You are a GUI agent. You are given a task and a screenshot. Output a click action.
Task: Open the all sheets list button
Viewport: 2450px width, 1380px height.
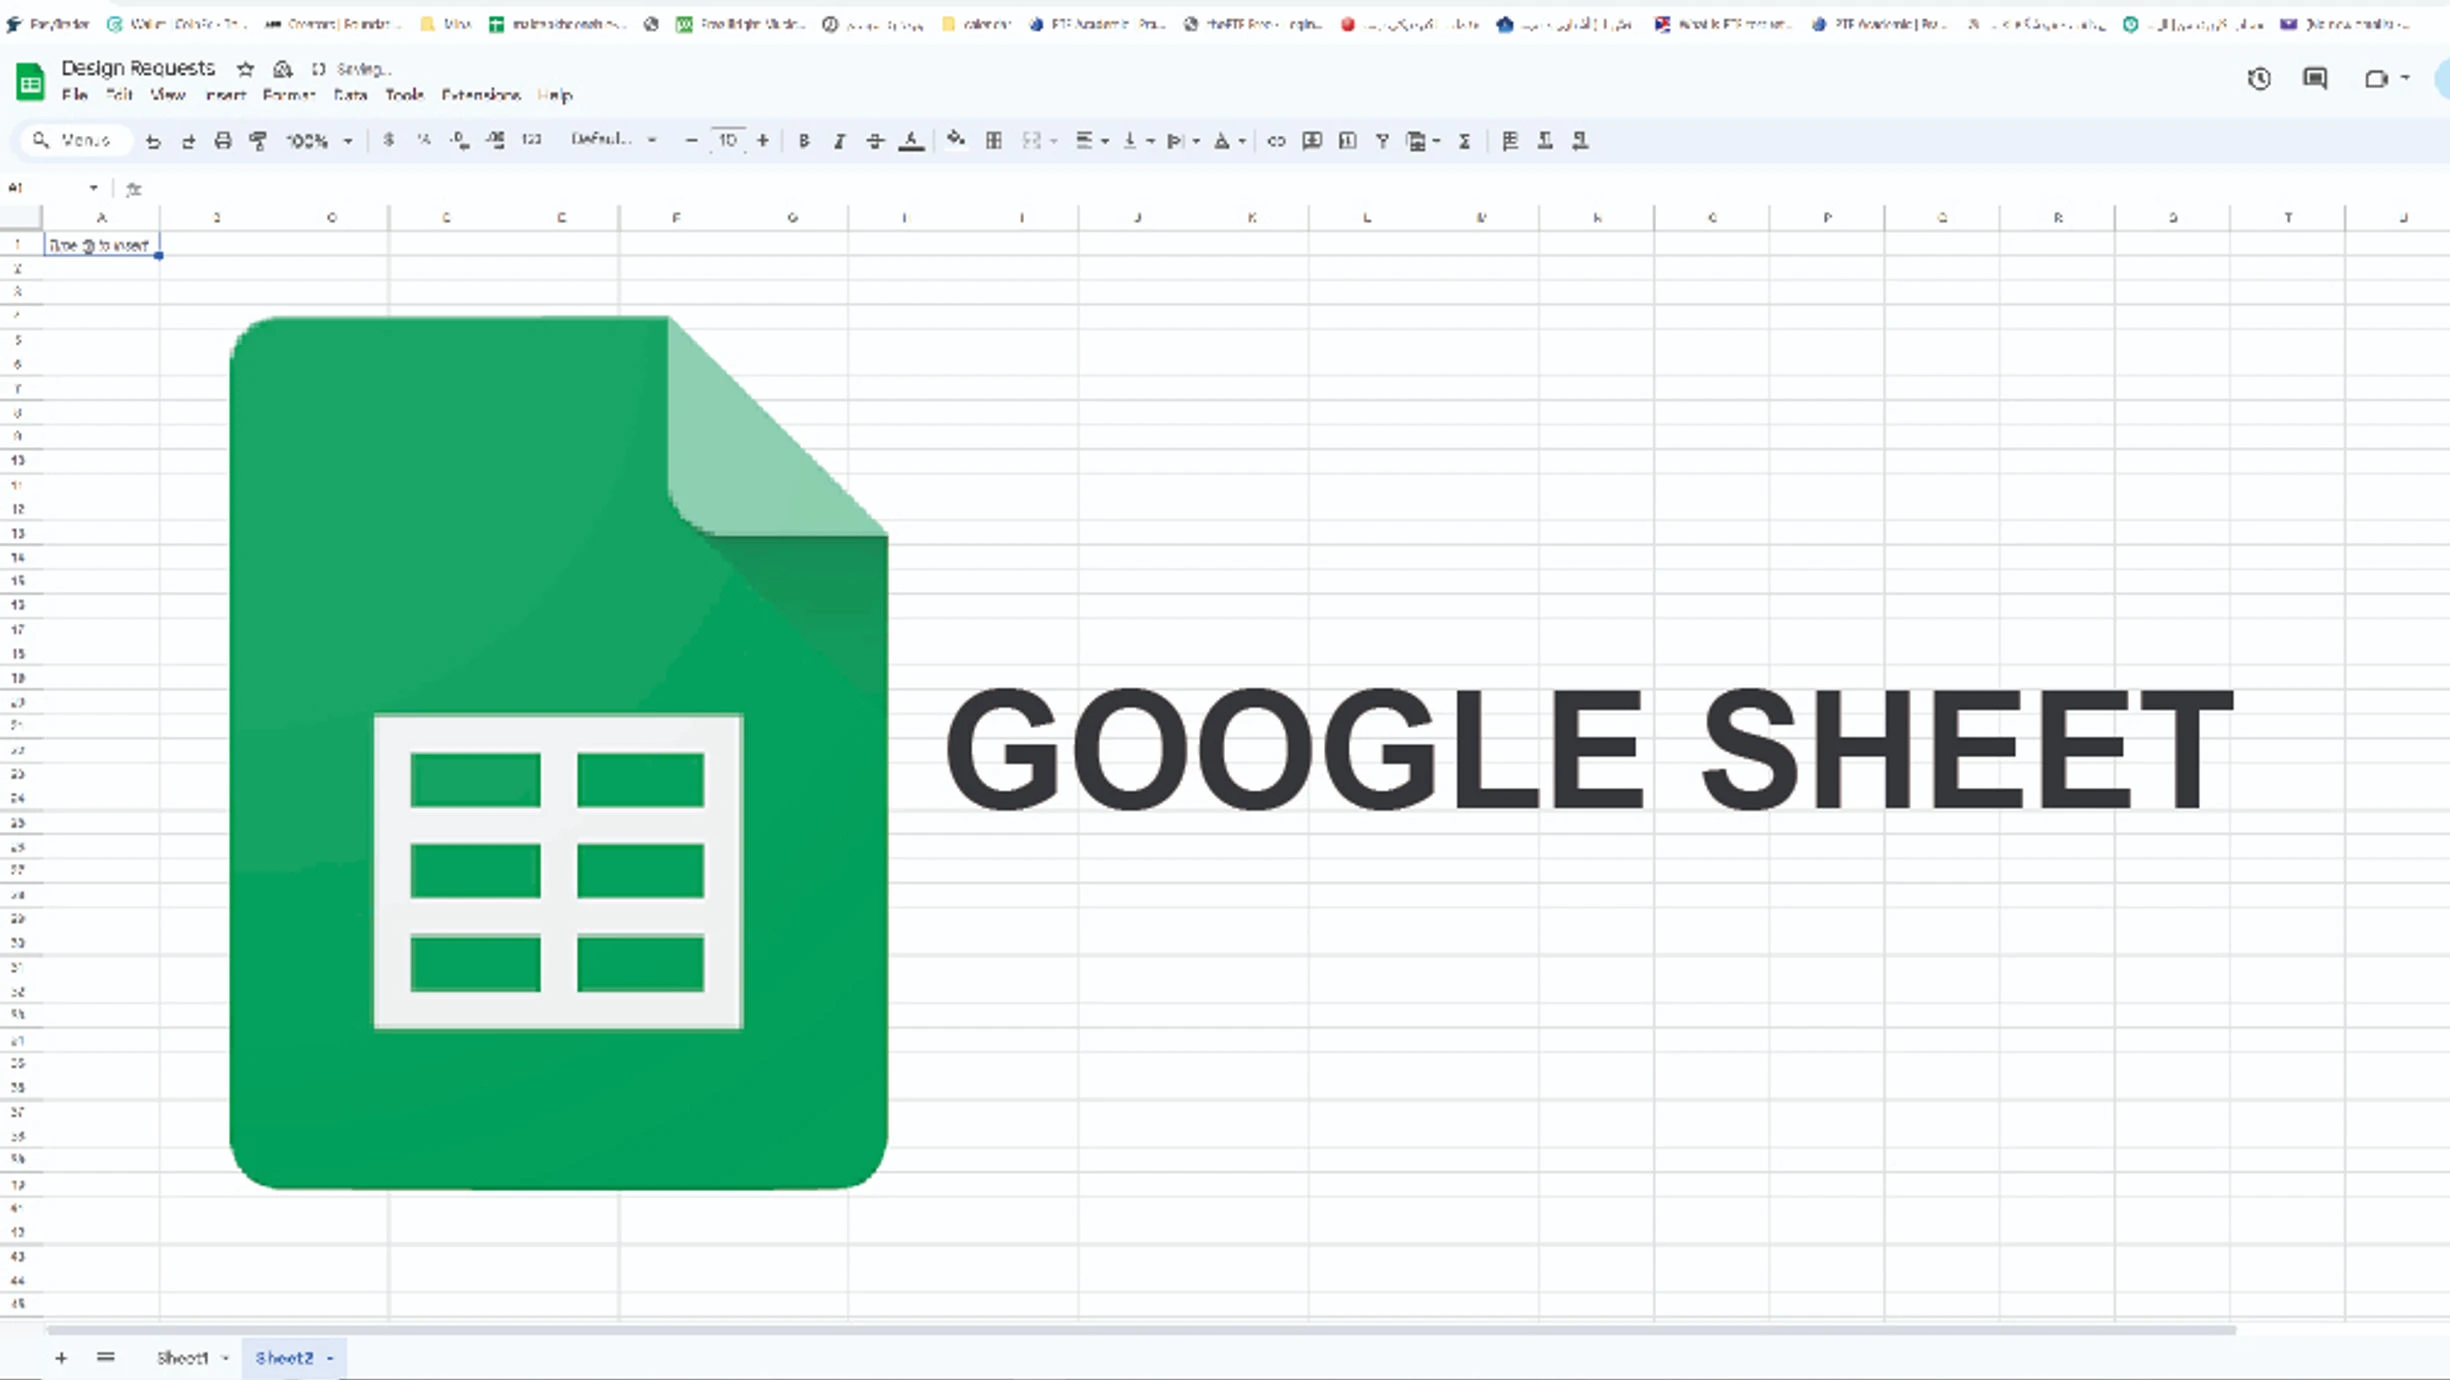(x=105, y=1358)
